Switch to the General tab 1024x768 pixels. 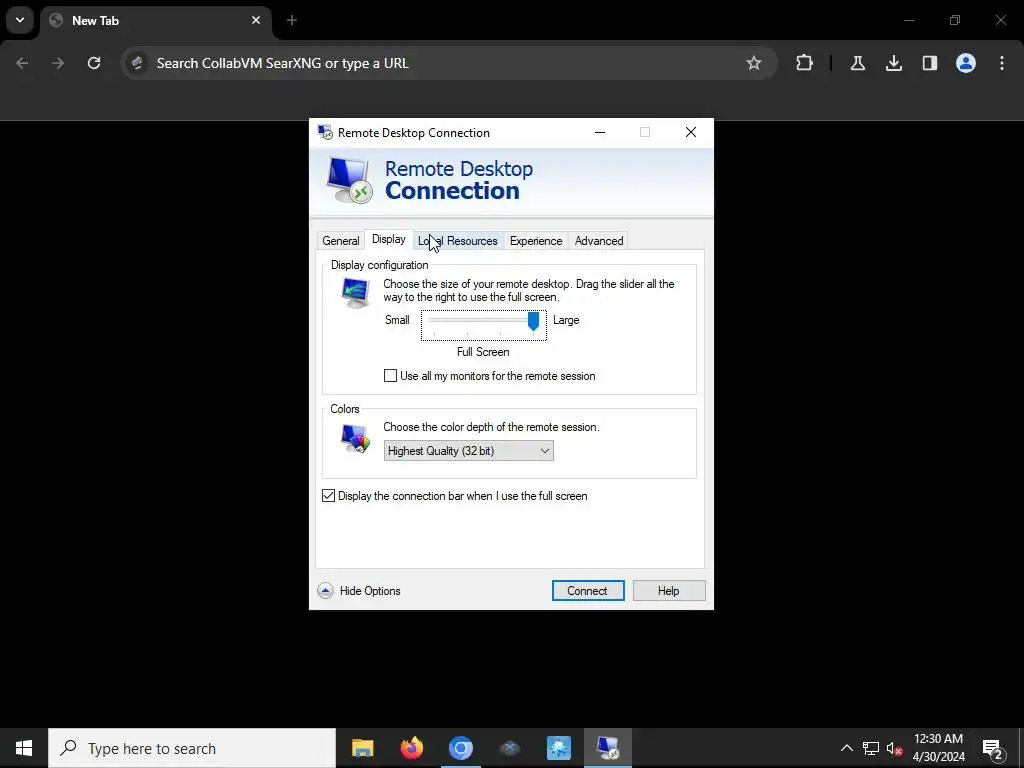341,241
